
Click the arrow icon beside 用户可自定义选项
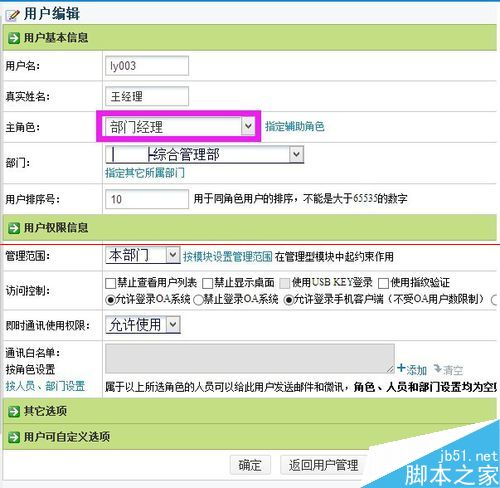point(14,437)
